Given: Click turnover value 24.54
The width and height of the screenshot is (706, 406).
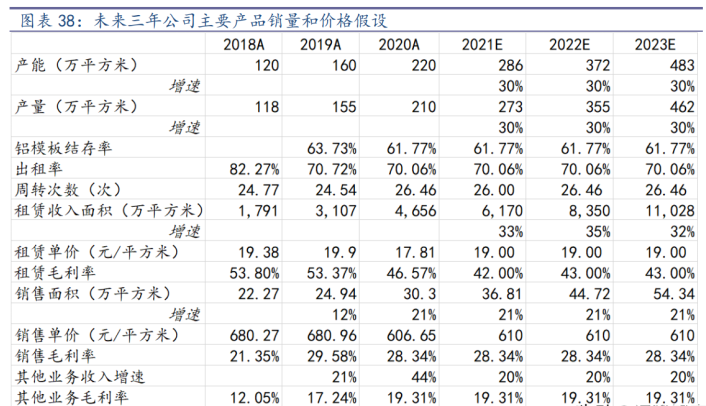Looking at the screenshot, I should (336, 189).
